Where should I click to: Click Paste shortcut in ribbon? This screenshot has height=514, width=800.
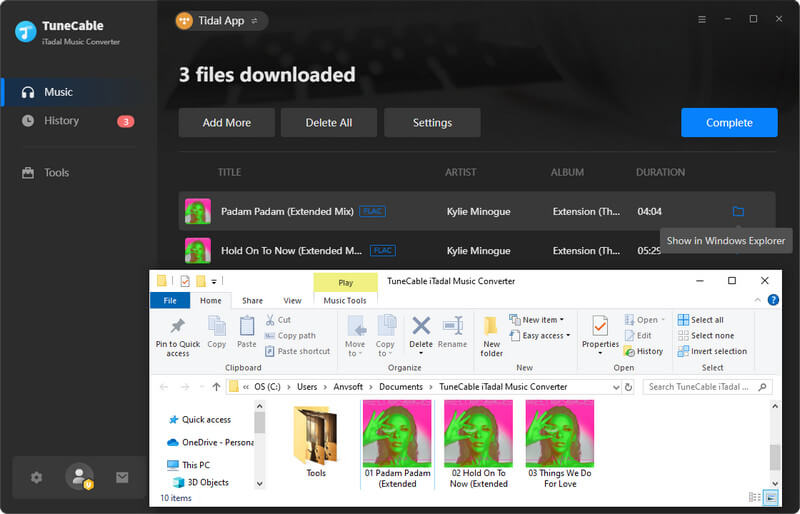click(x=297, y=352)
